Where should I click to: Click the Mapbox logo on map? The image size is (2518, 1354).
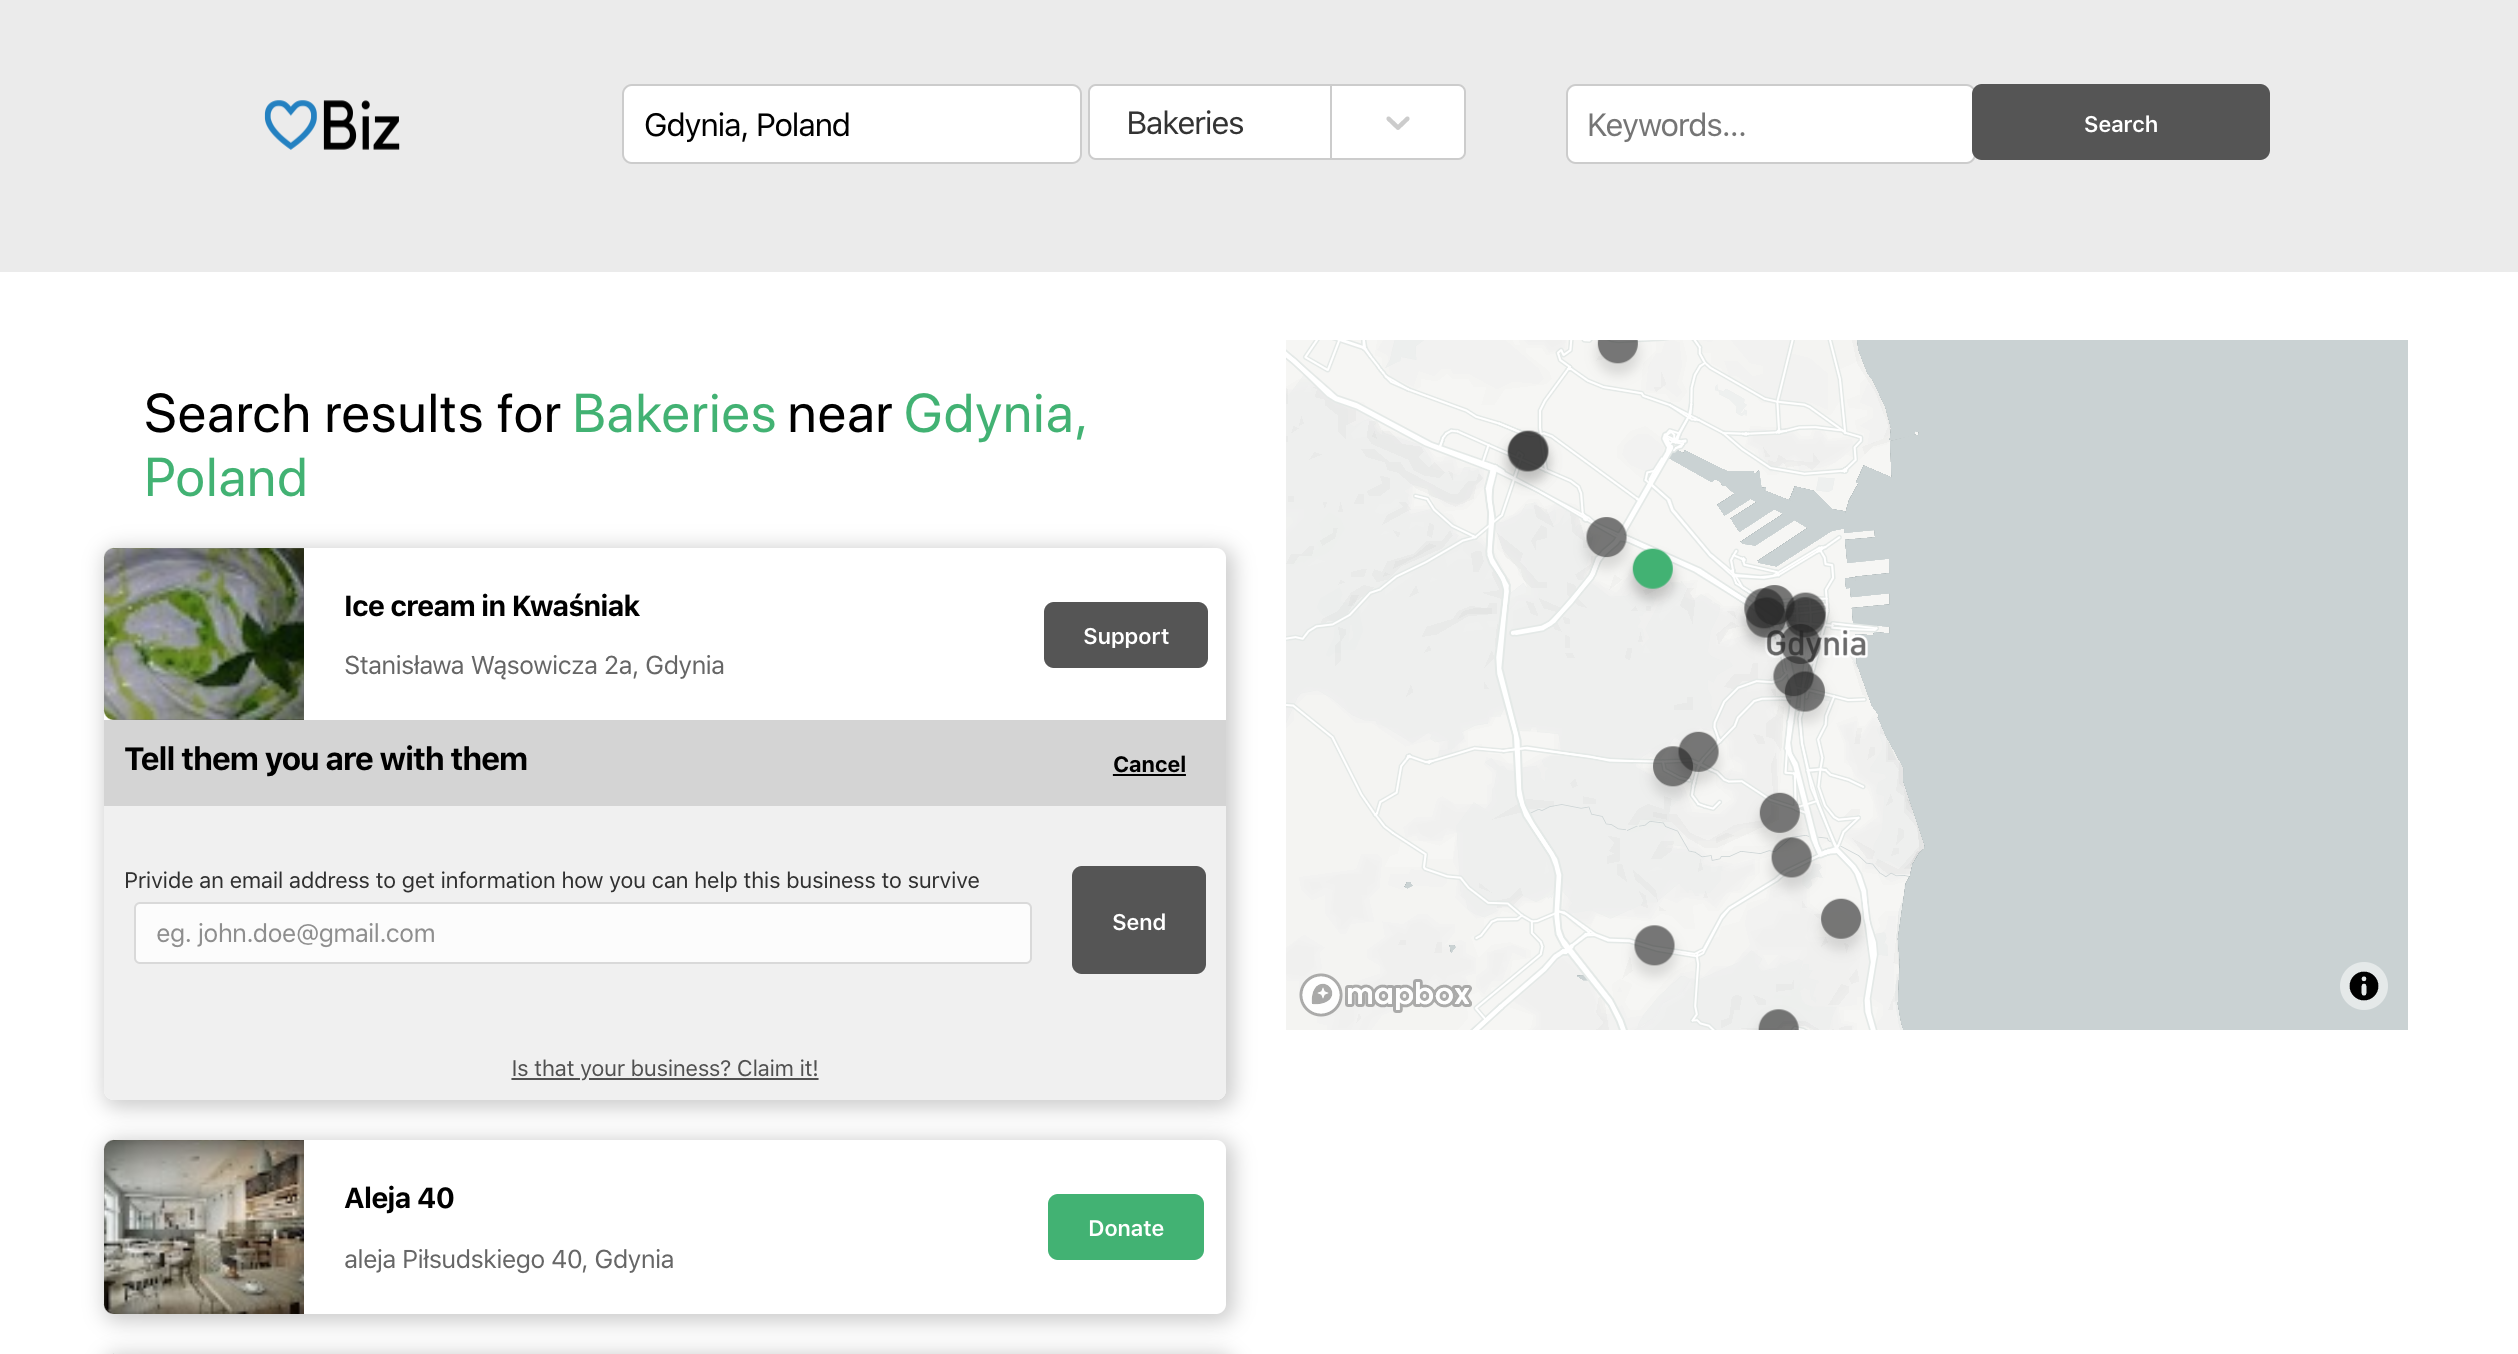(1386, 994)
